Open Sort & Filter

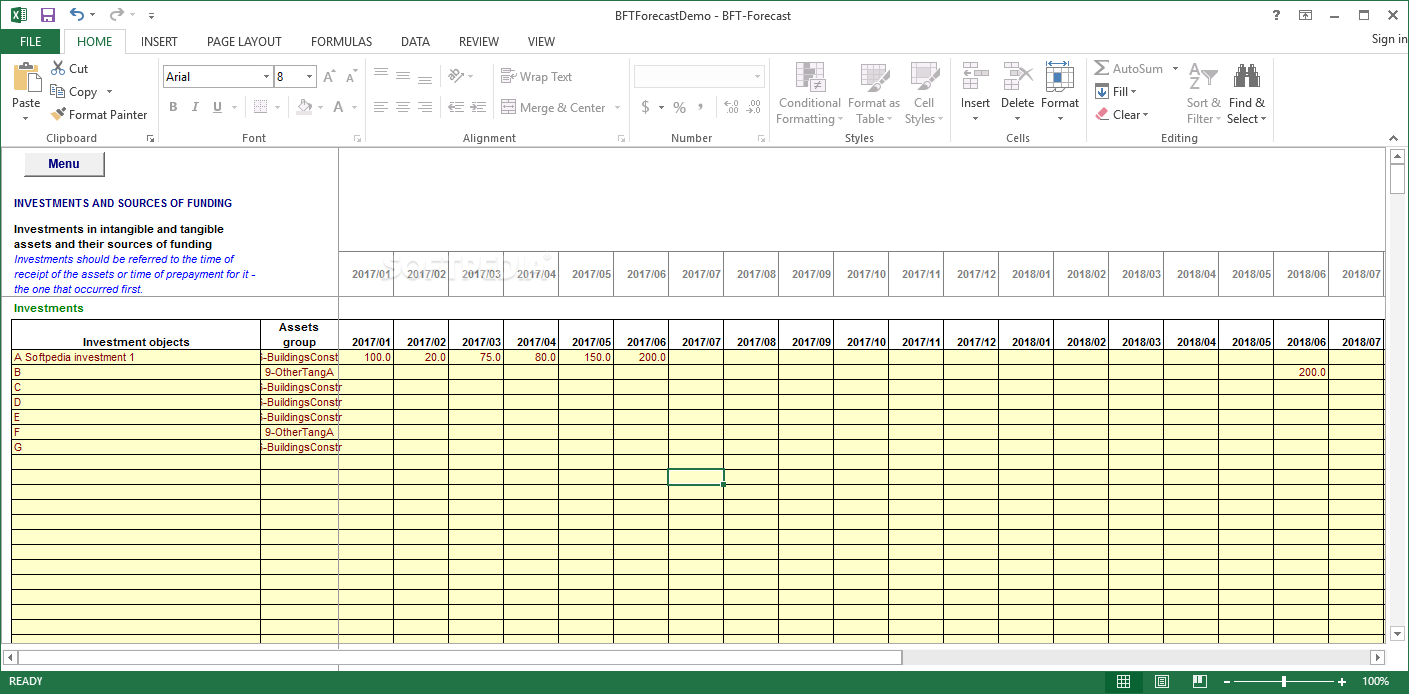coord(1203,93)
